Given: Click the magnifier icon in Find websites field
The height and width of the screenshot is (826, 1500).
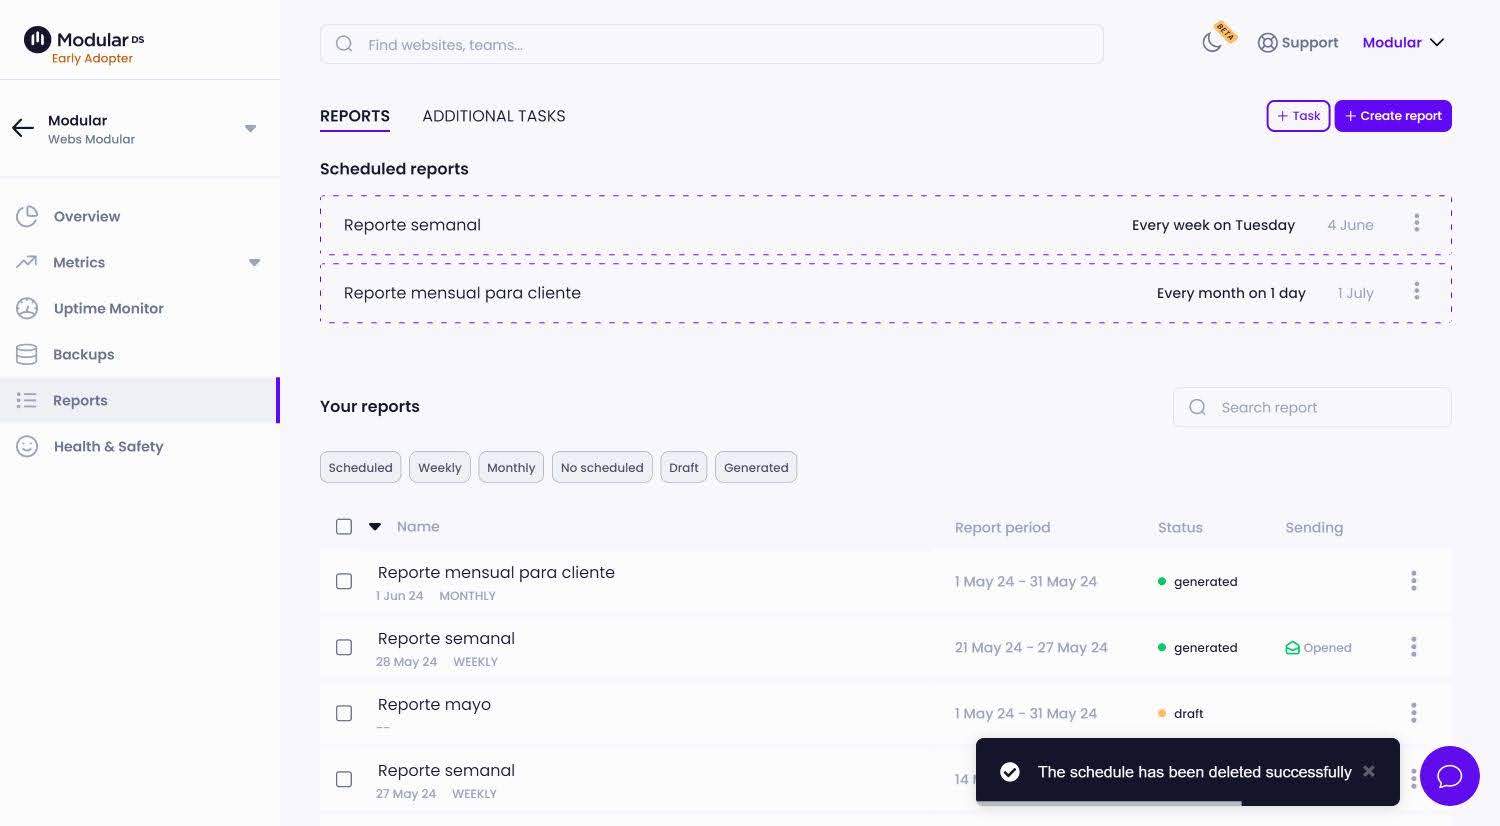Looking at the screenshot, I should click(344, 44).
